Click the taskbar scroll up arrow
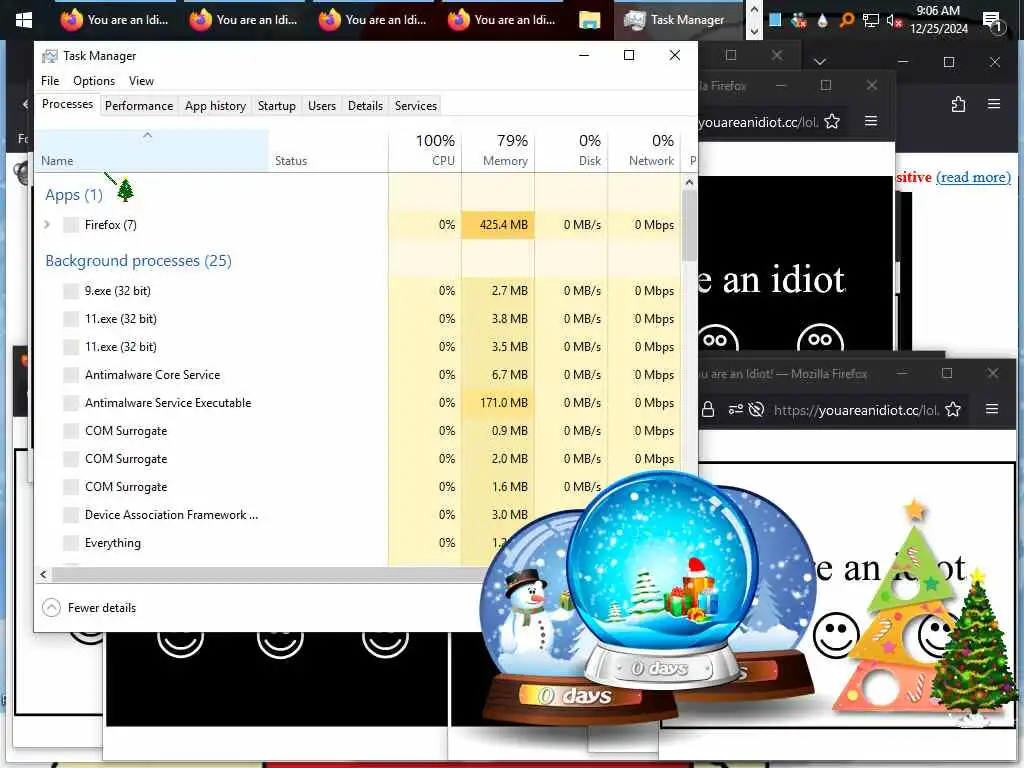The image size is (1024, 768). (x=754, y=10)
